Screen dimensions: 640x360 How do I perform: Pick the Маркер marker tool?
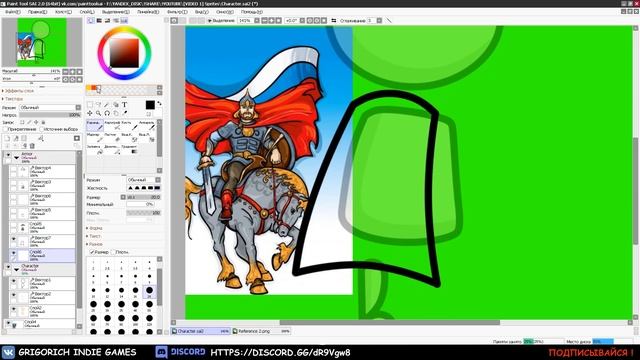(95, 137)
